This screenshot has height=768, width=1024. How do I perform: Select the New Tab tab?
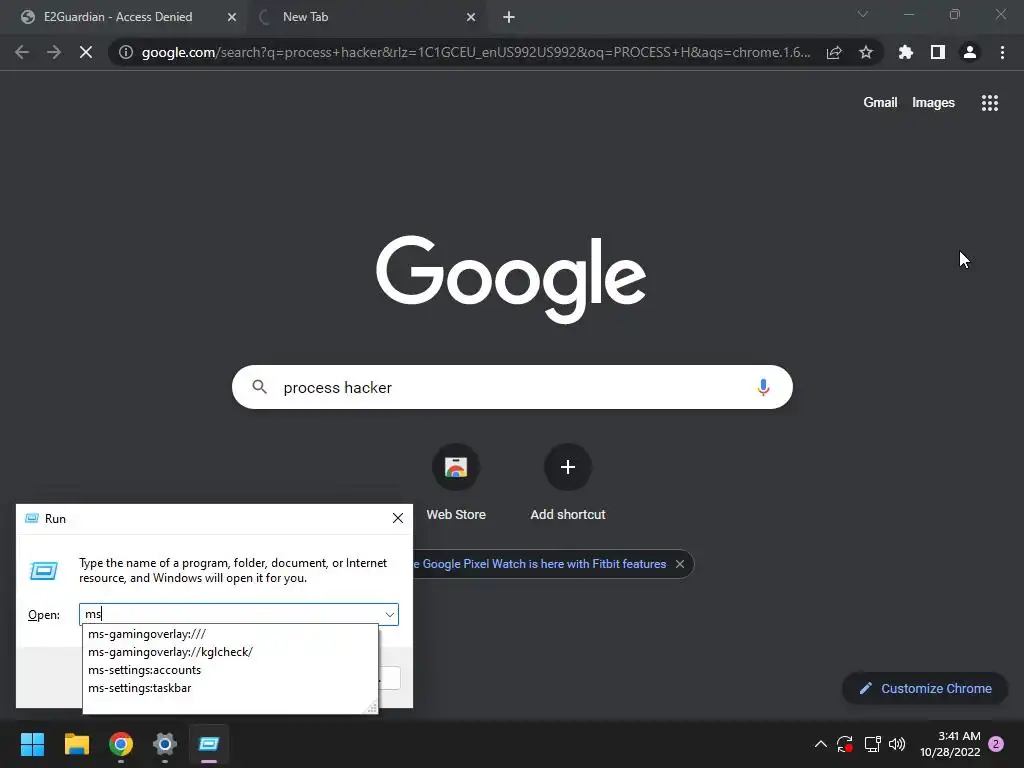(306, 17)
